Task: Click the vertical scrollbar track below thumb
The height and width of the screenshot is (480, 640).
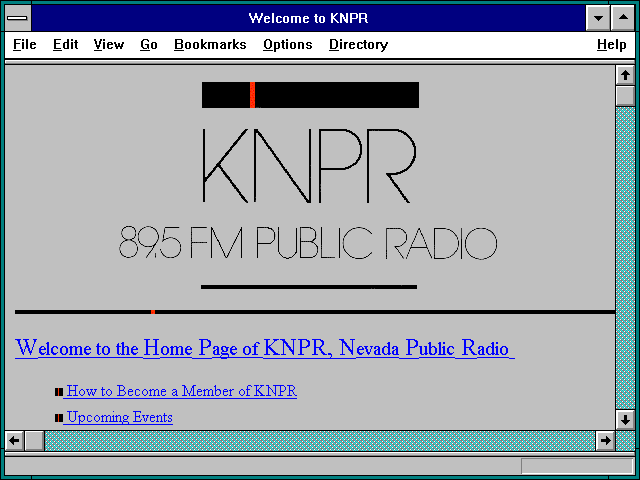Action: point(625,257)
